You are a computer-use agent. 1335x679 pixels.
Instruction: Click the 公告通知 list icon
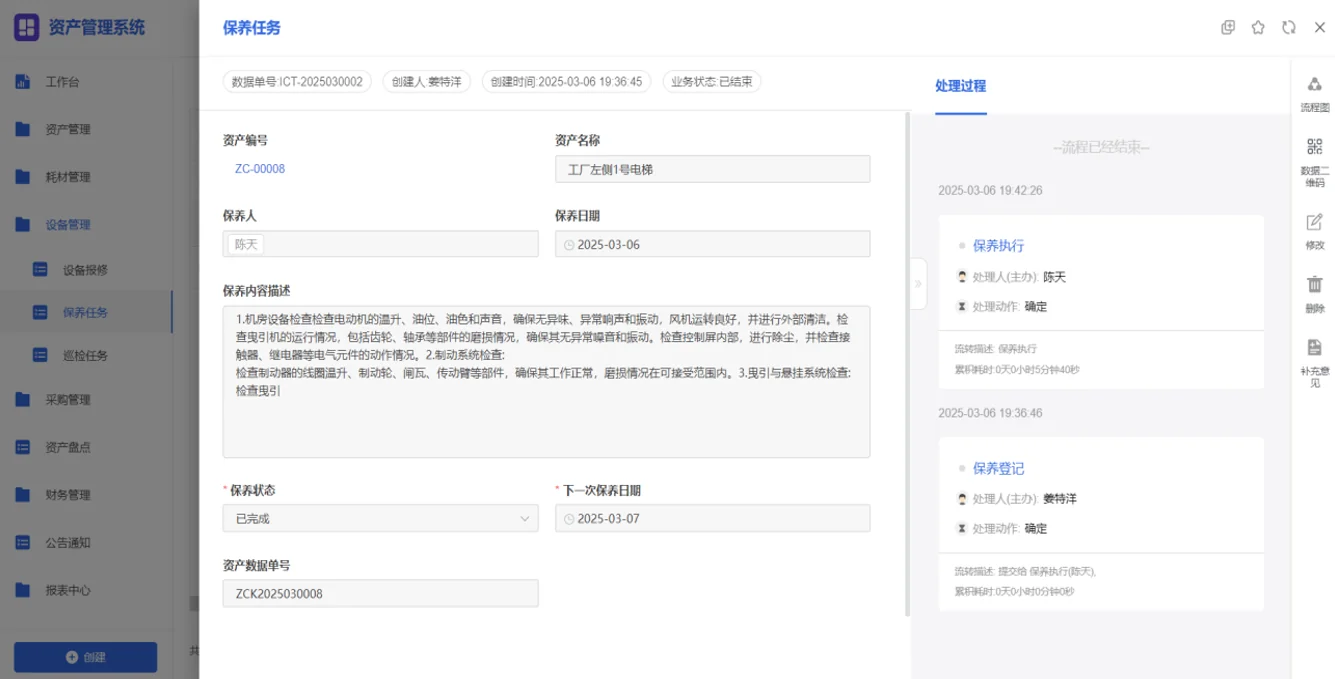pyautogui.click(x=22, y=543)
